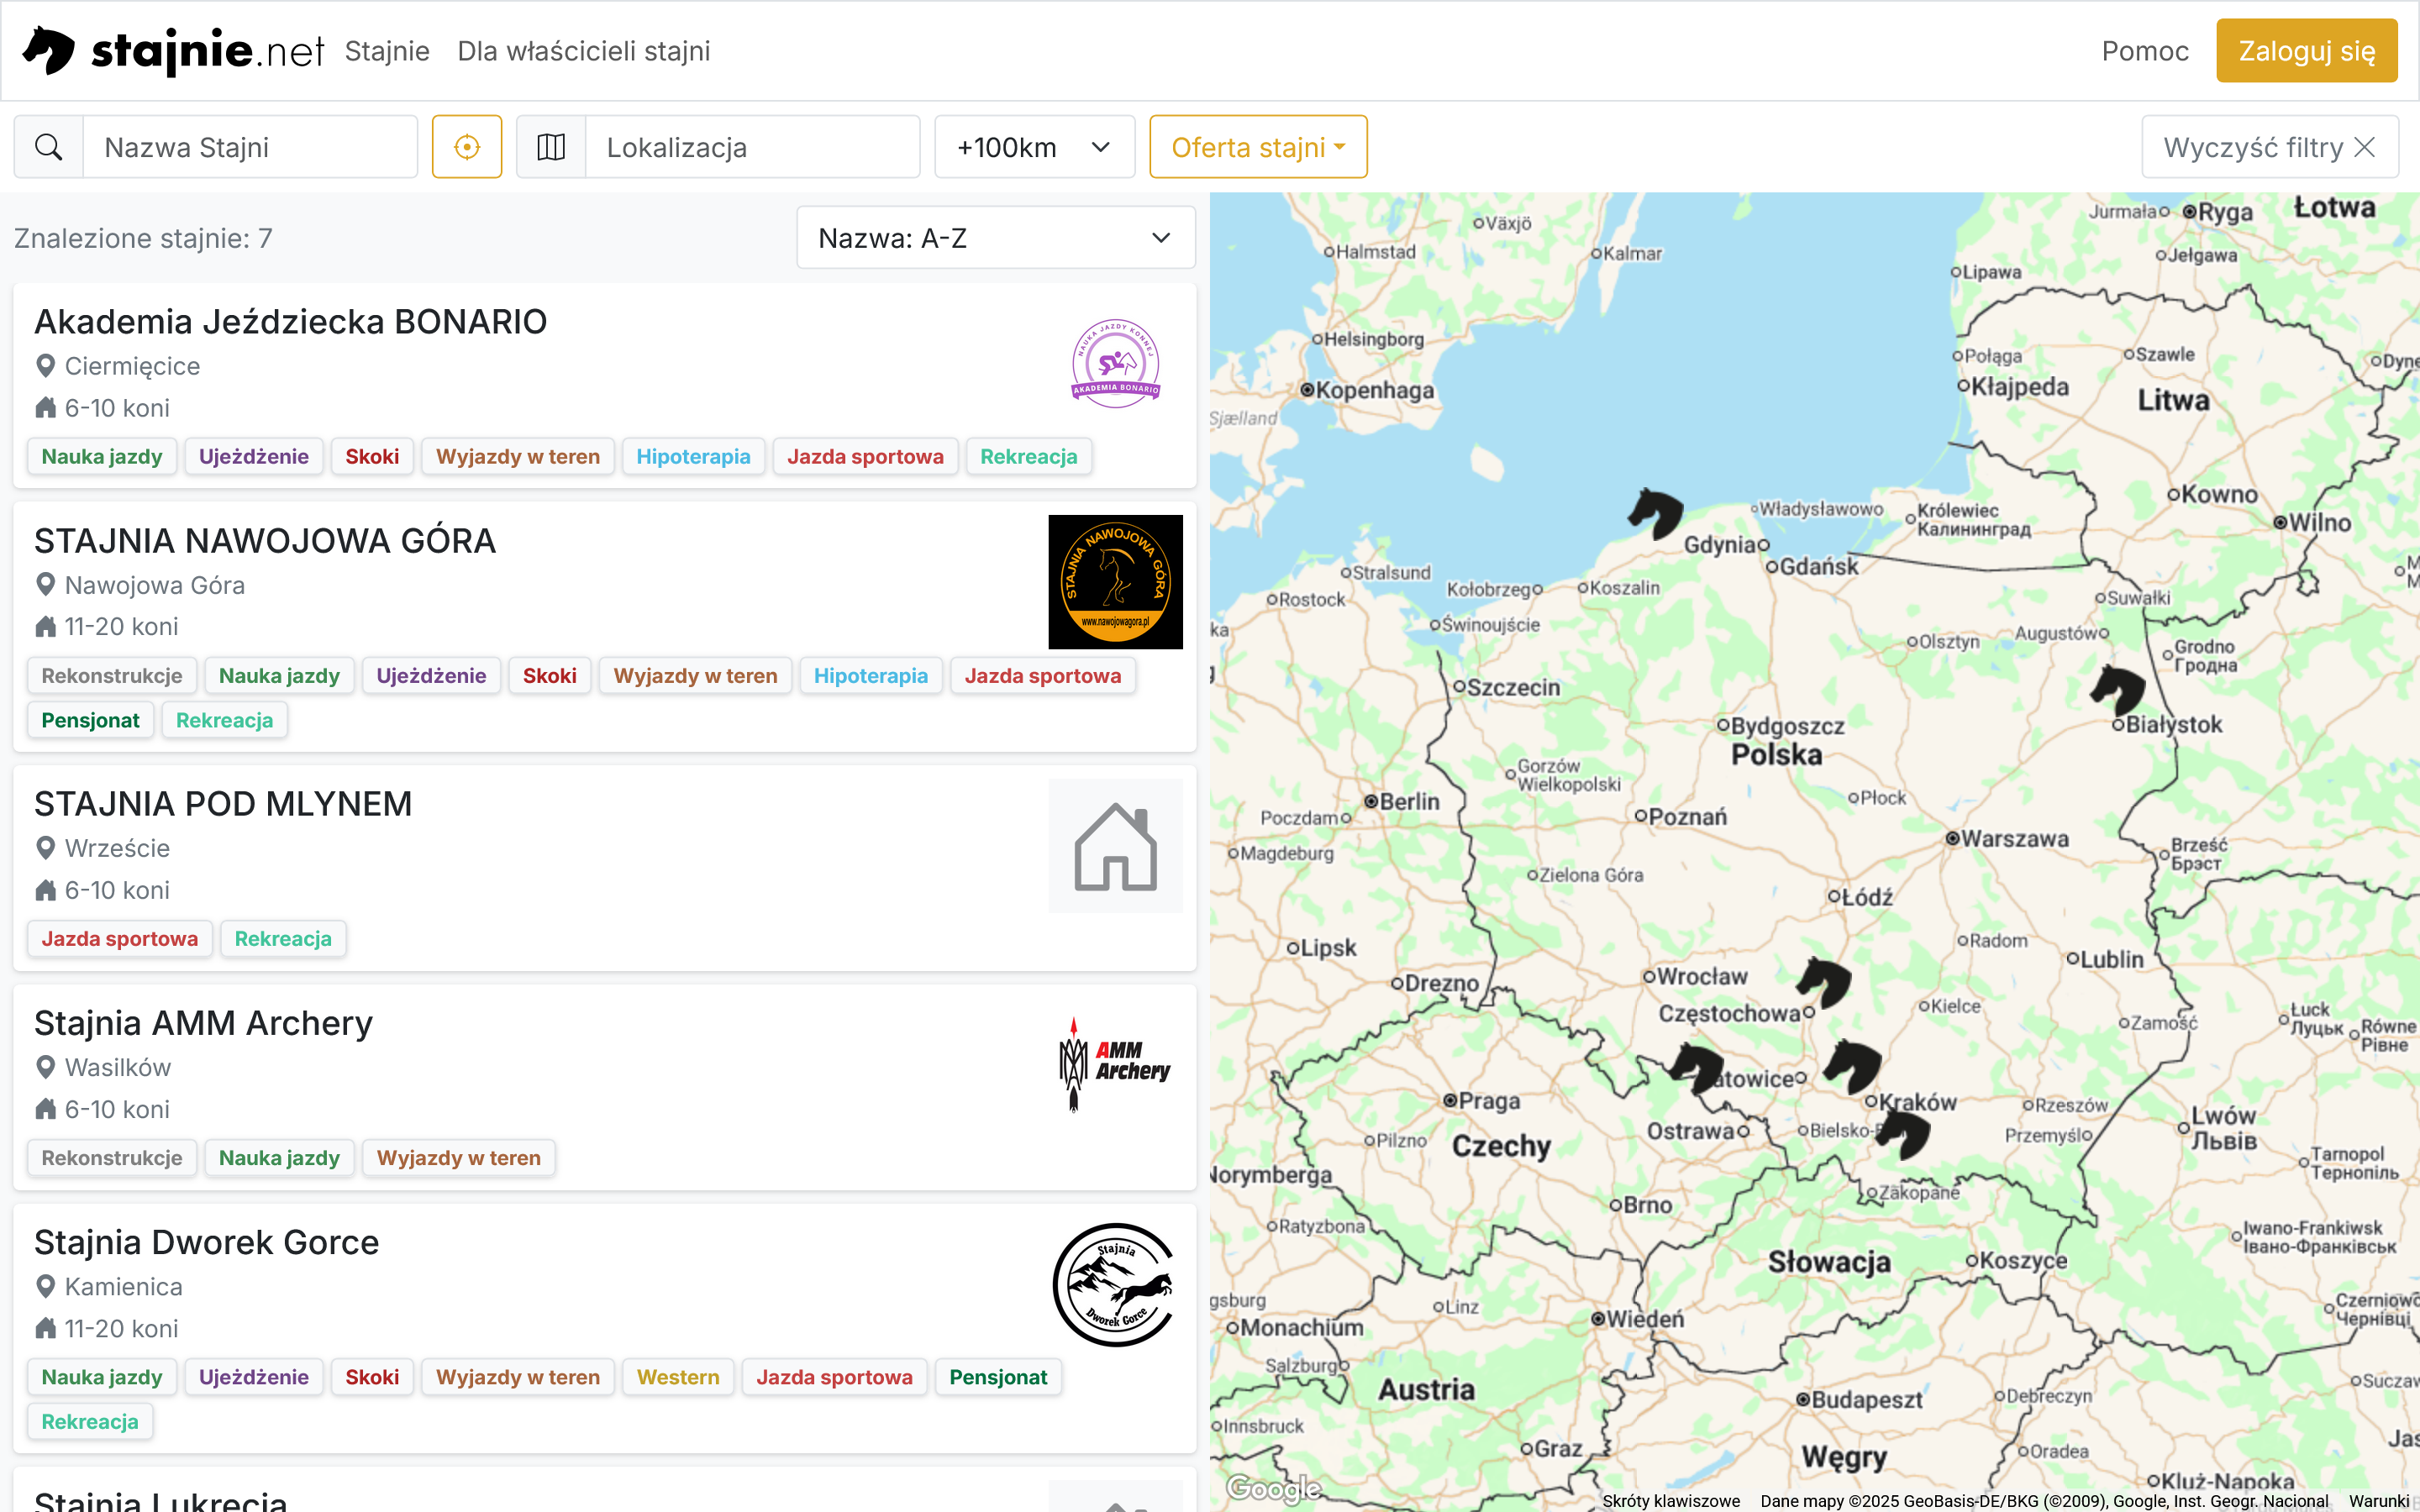
Task: Click the Zaloguj się button
Action: [x=2306, y=51]
